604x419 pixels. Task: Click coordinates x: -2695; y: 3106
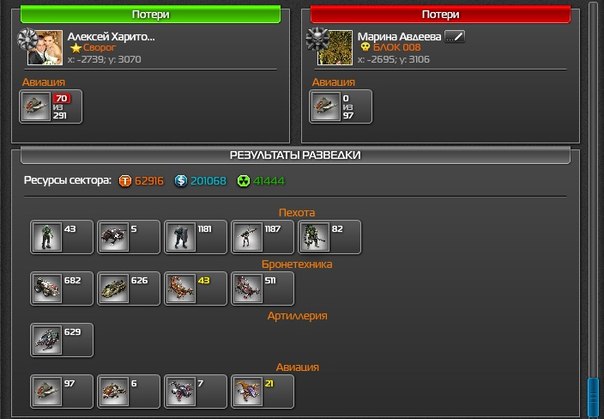coord(393,59)
